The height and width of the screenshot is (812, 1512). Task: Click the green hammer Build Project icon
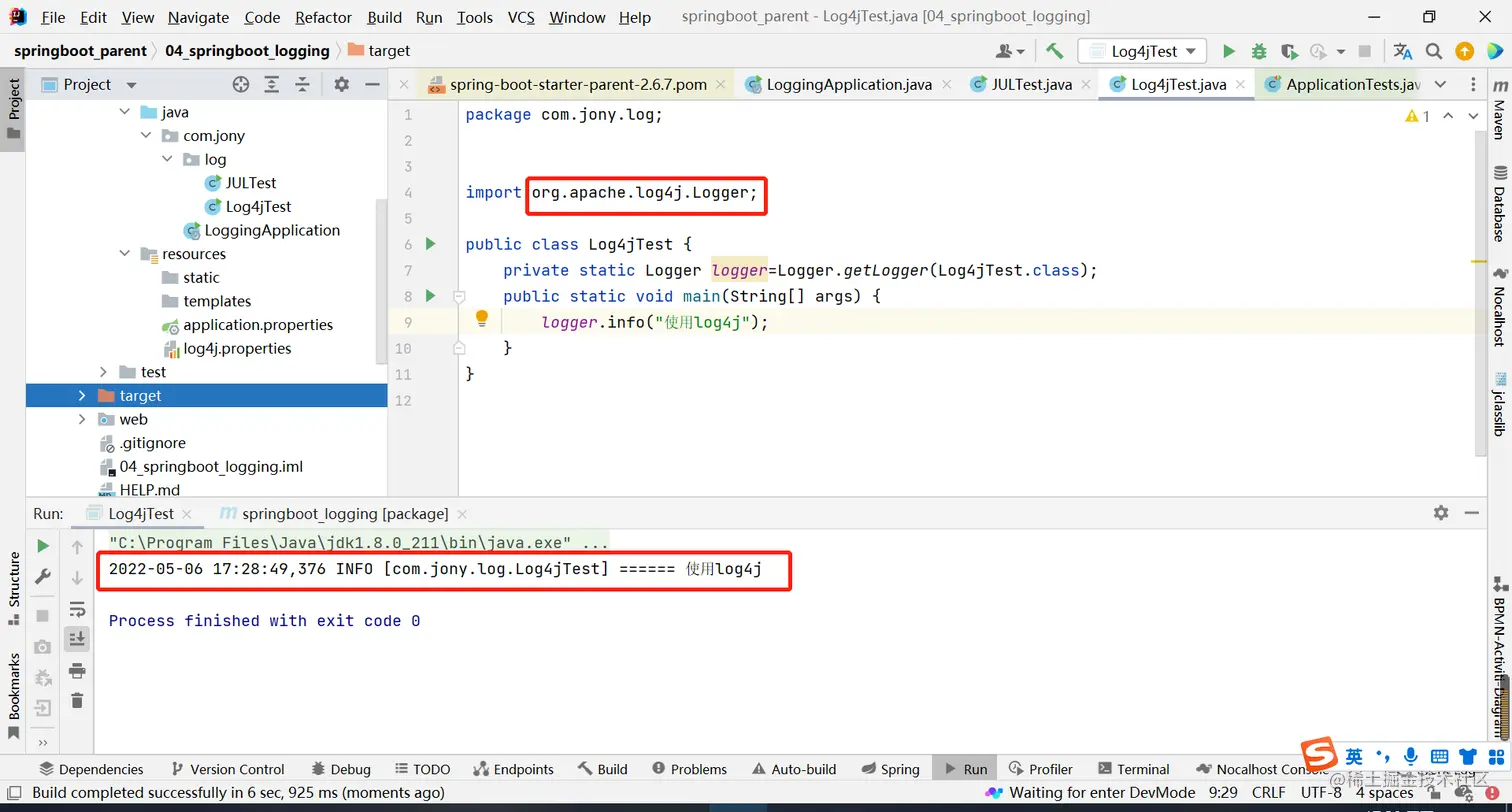1054,51
